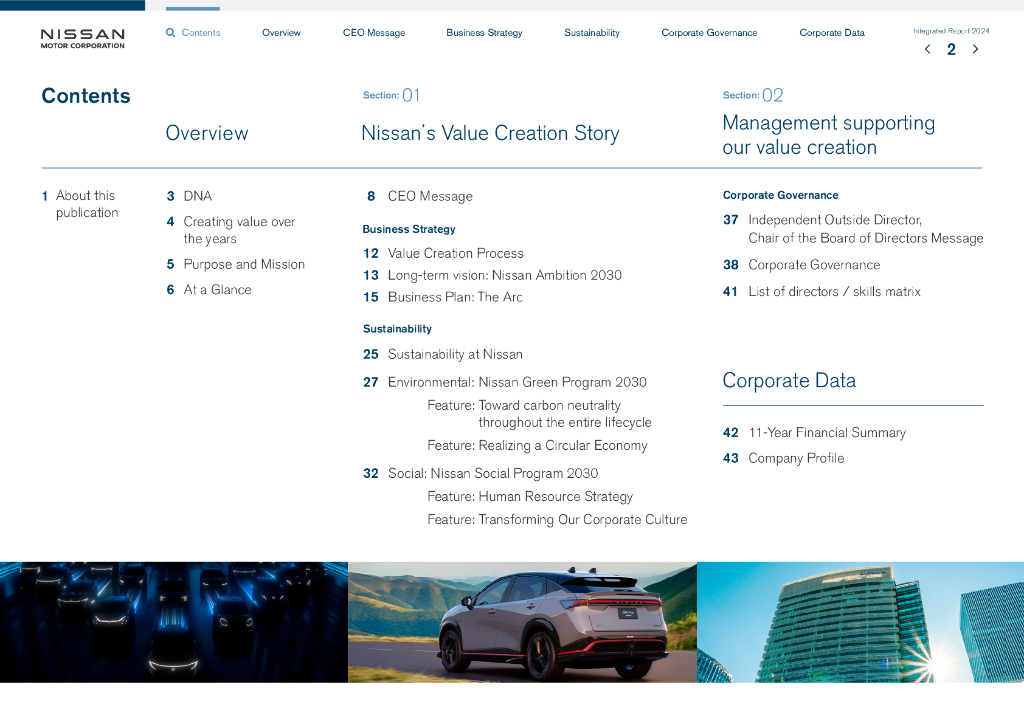Select the Corporate Data navigation tab
The image size is (1024, 724).
click(832, 33)
